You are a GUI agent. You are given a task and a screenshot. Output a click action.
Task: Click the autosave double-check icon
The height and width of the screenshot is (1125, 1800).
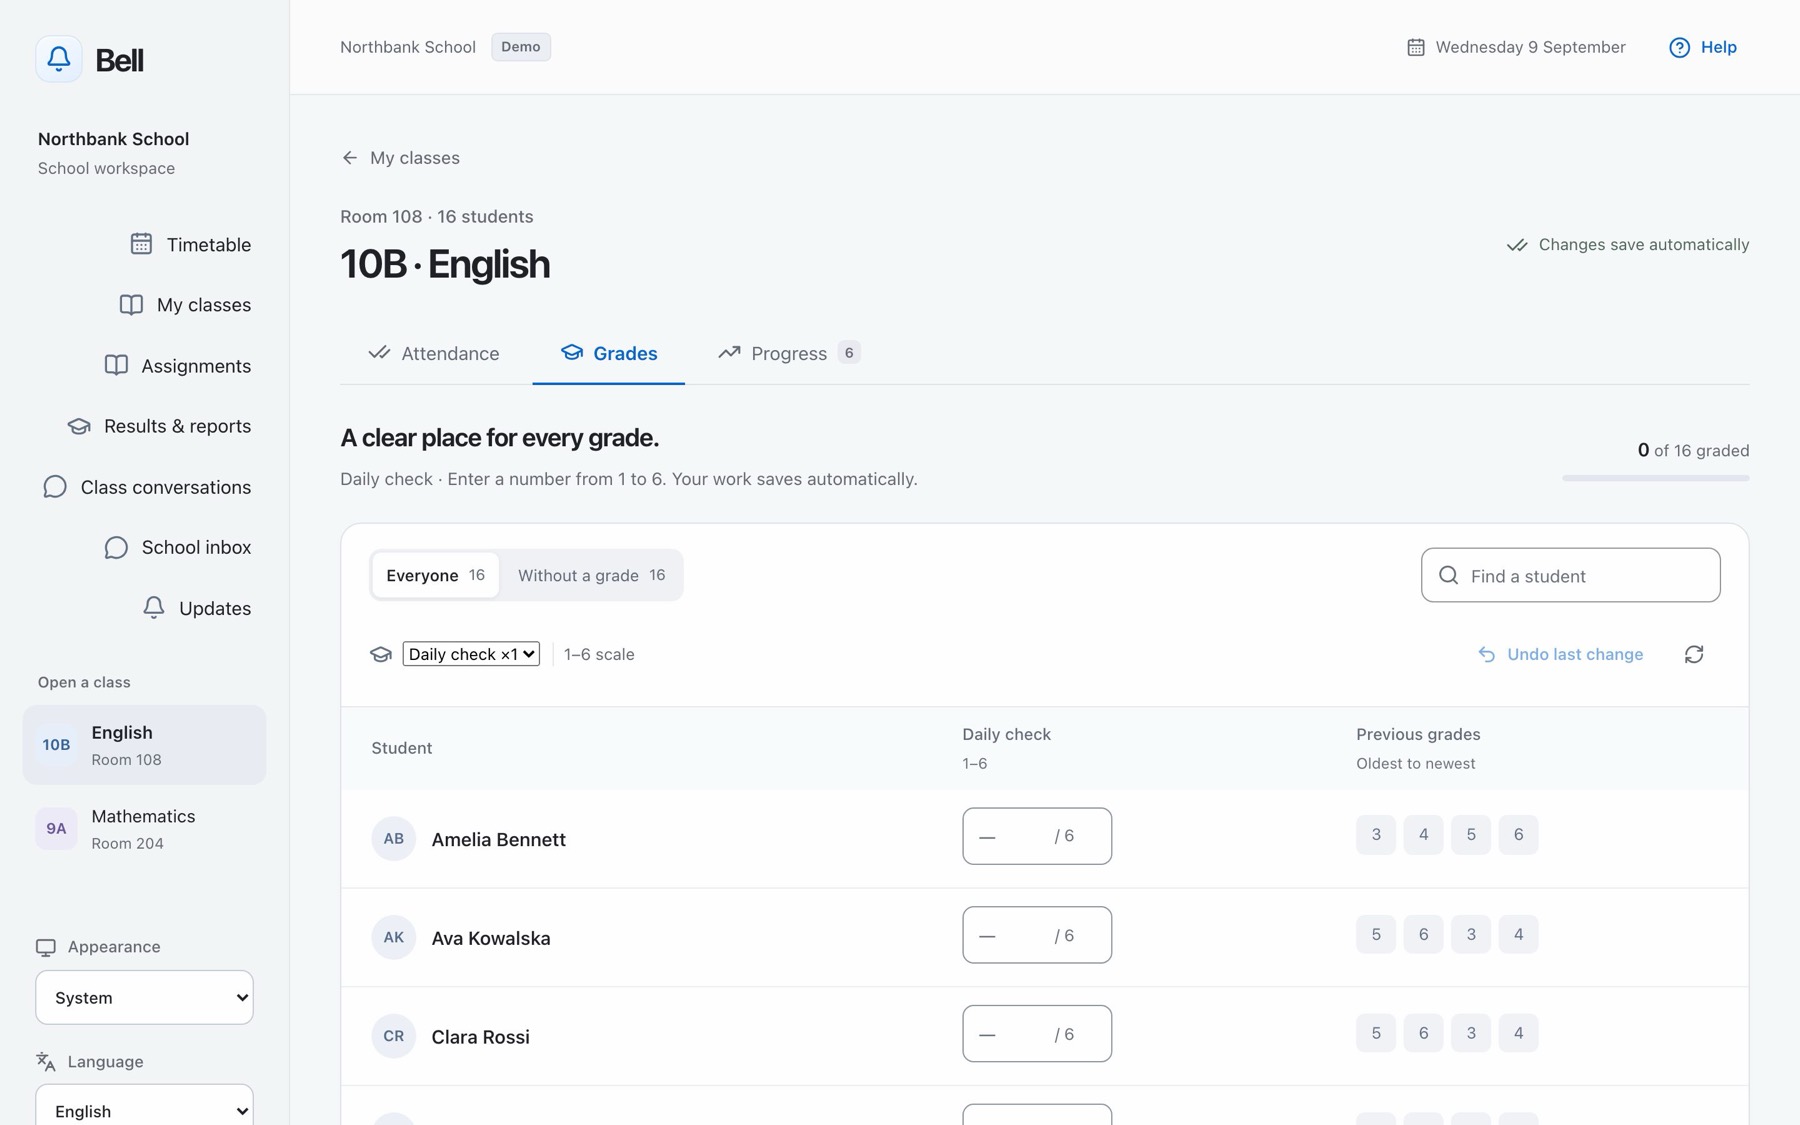1517,245
